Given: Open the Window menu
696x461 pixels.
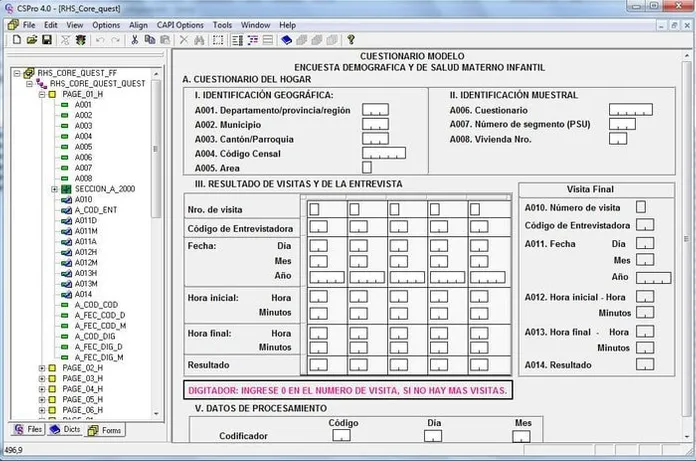Looking at the screenshot, I should click(255, 25).
